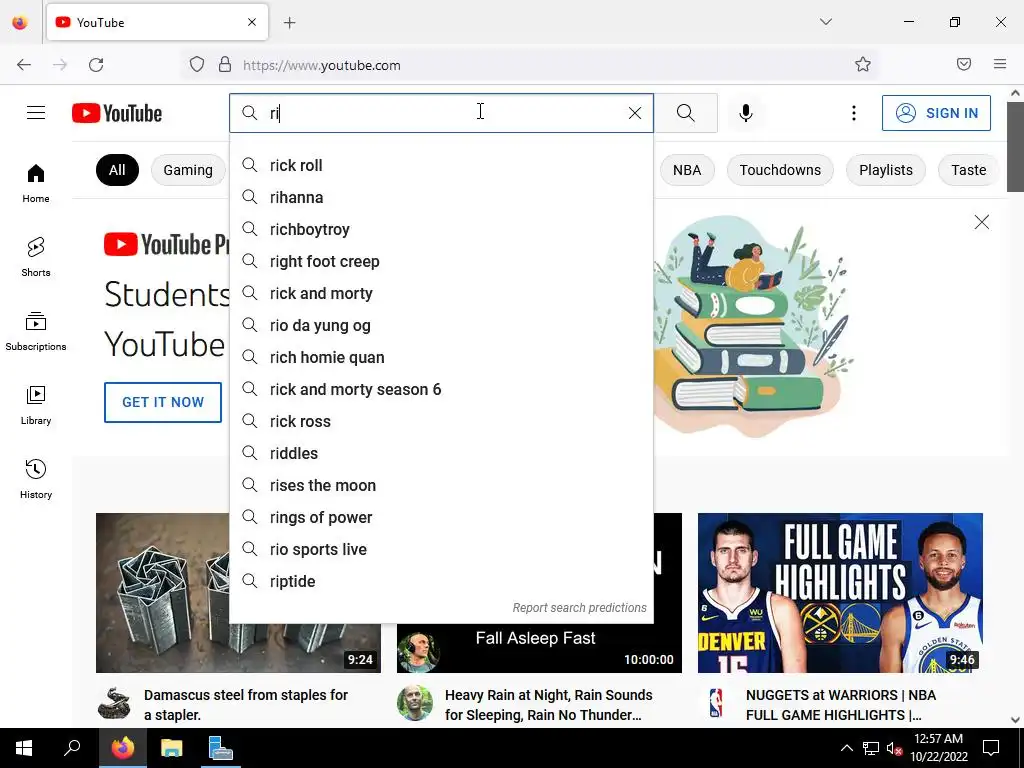Start voice search with the microphone icon
The image size is (1024, 768).
pos(746,113)
